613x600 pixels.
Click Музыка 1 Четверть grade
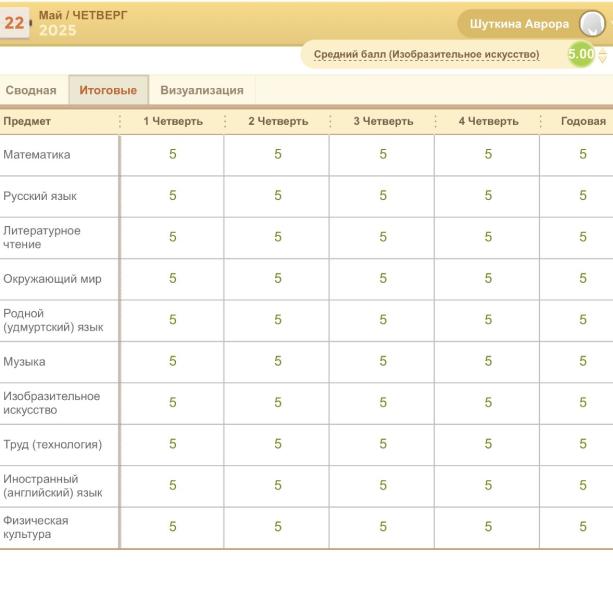point(172,361)
